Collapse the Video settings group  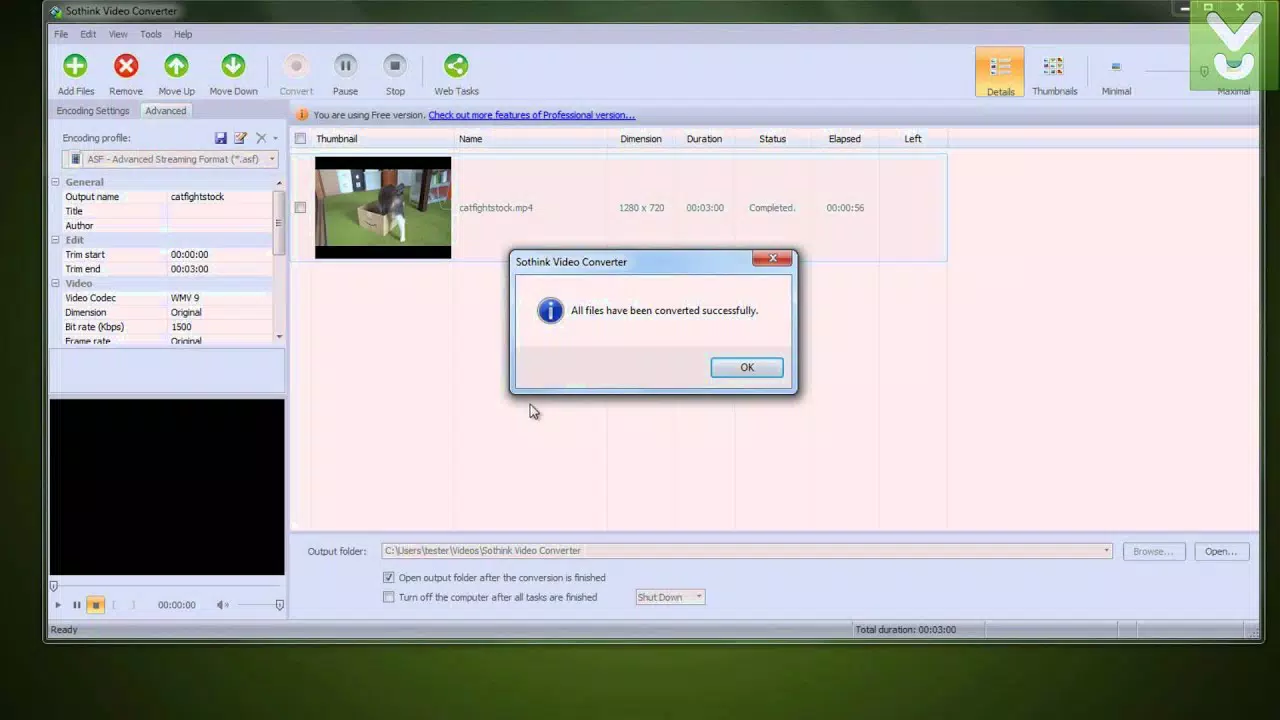pos(57,284)
